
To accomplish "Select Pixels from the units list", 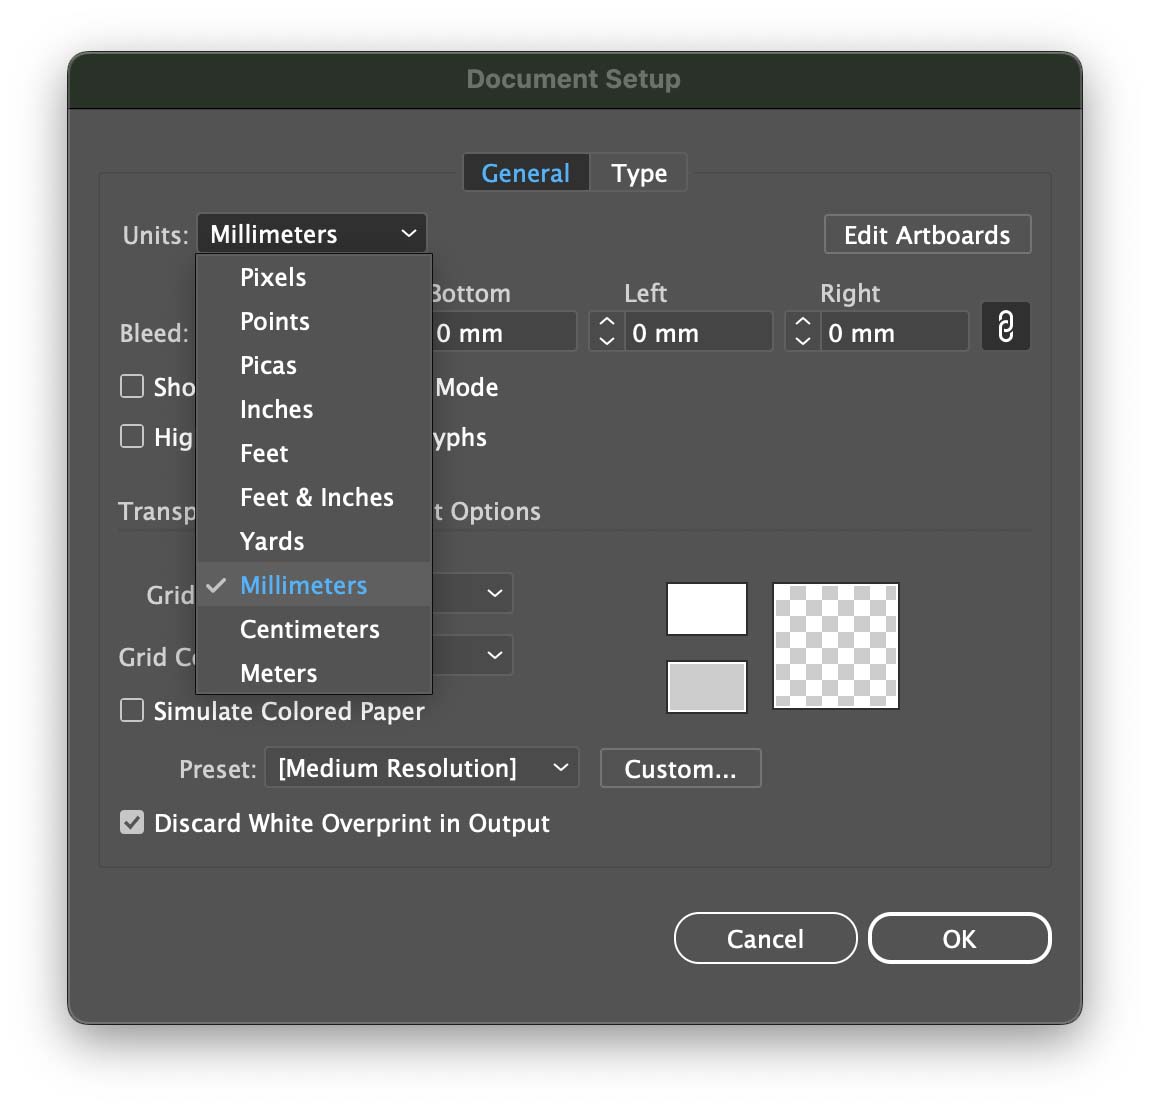I will click(273, 277).
